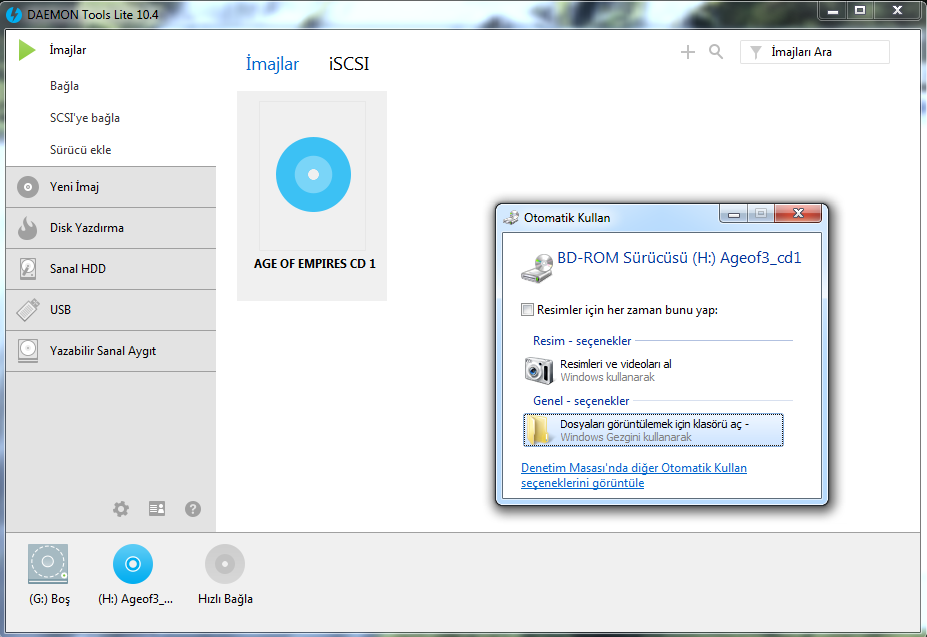Screen dimensions: 927x637
Task: Click the AGE OF EMPIRES CD 1 label
Action: tap(315, 264)
